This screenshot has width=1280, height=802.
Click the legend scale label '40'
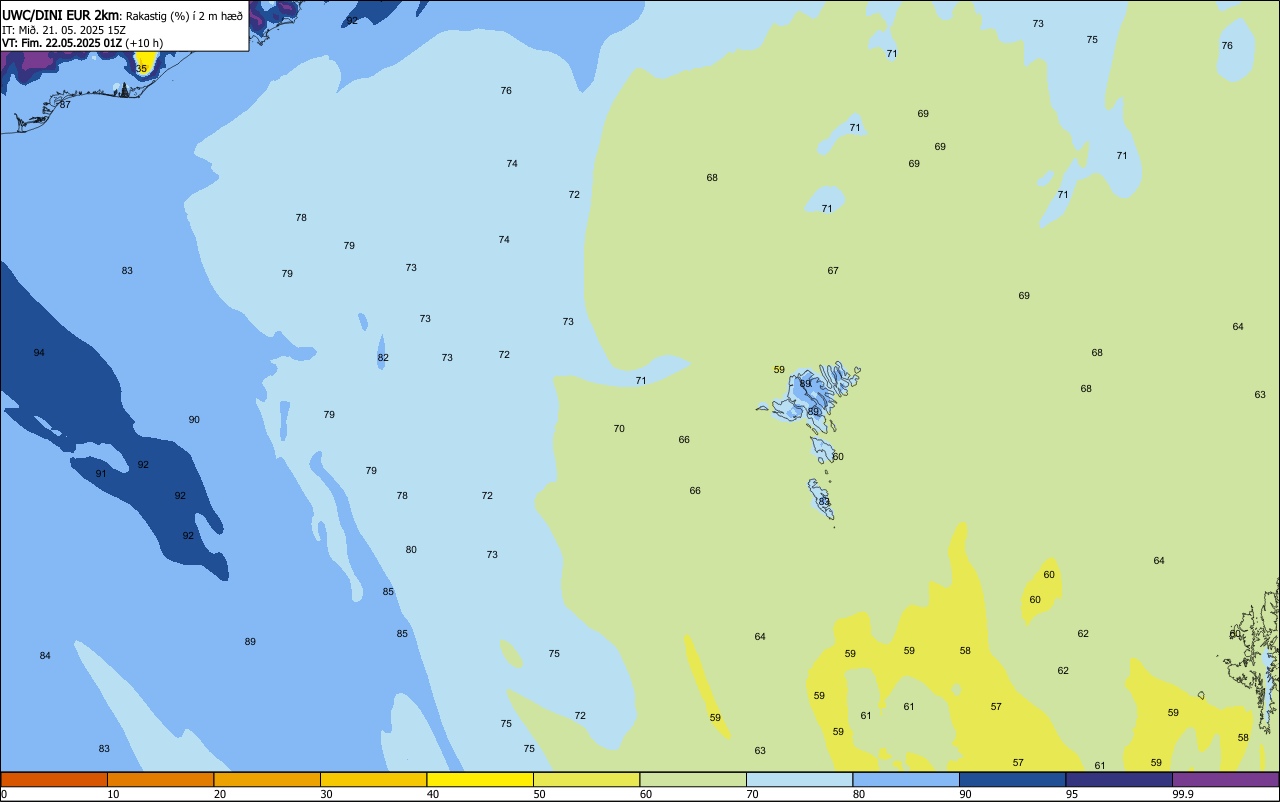pos(432,794)
